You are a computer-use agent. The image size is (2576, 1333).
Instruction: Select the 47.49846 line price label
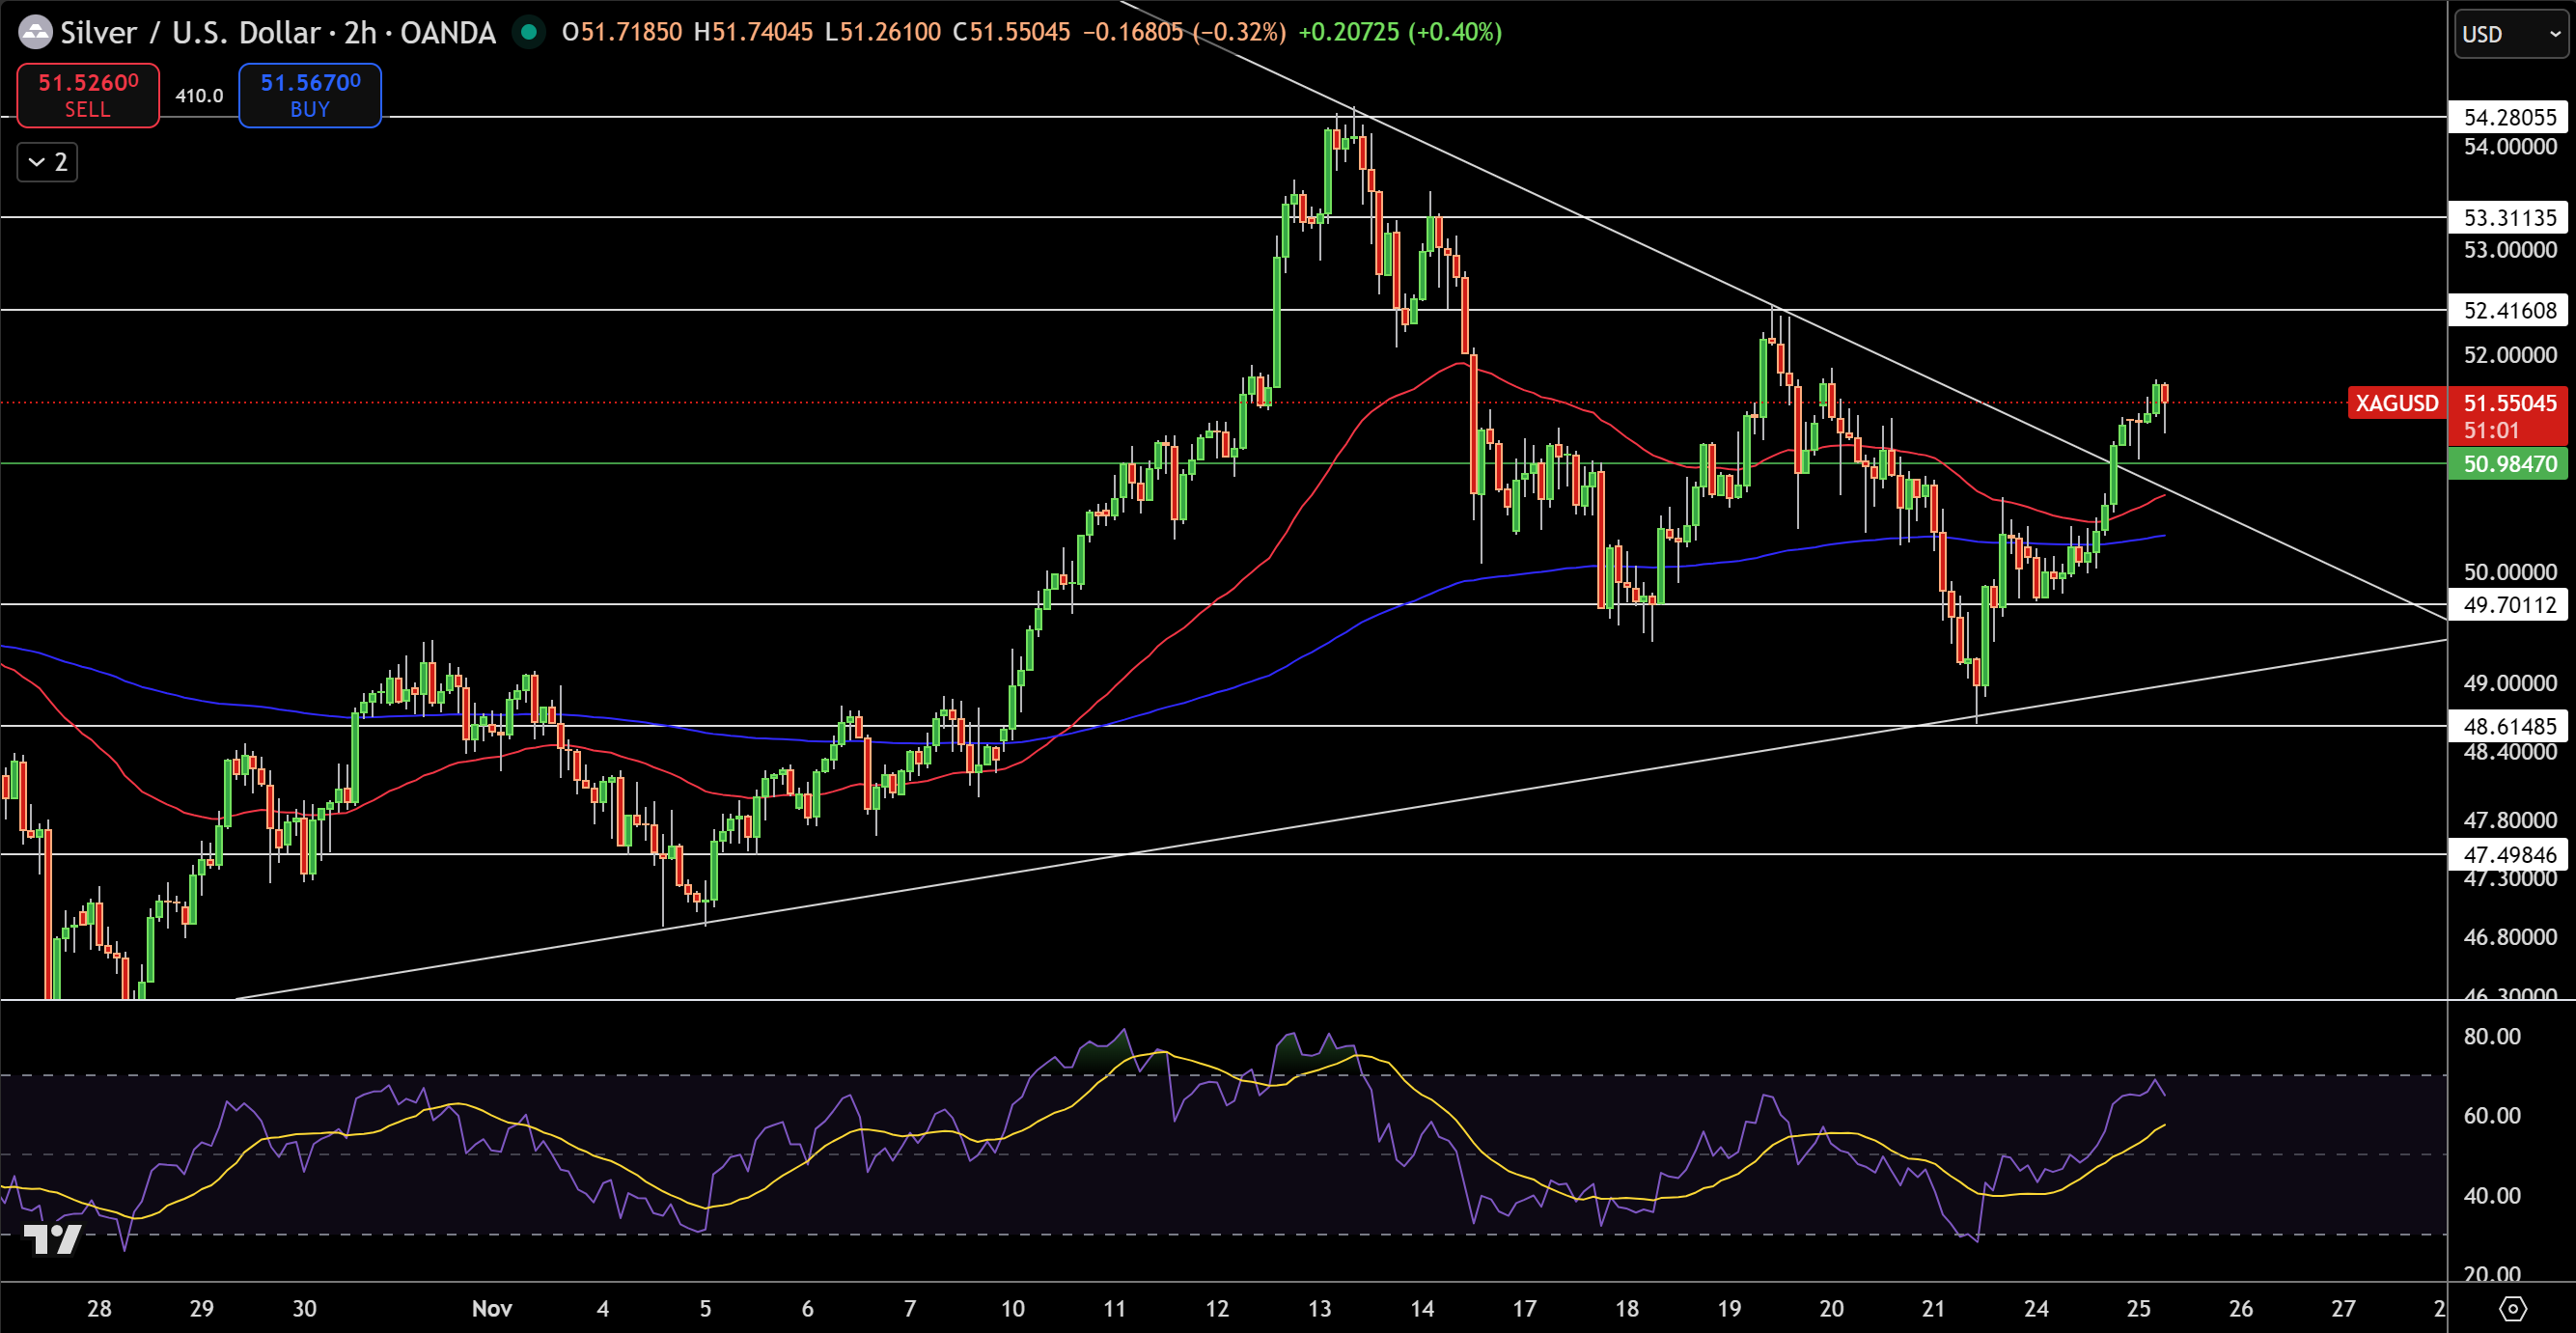pos(2509,854)
